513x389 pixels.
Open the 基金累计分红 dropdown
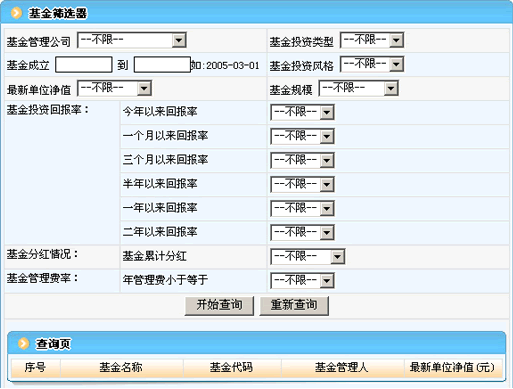point(308,256)
